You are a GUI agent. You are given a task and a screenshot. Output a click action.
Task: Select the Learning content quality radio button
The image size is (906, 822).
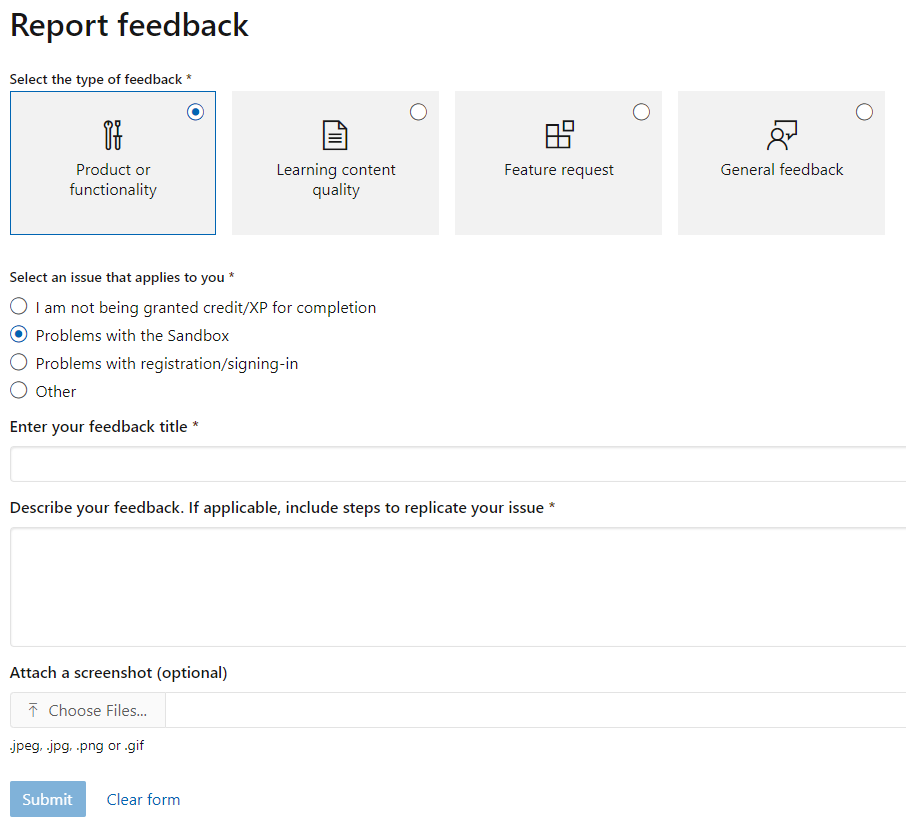418,112
